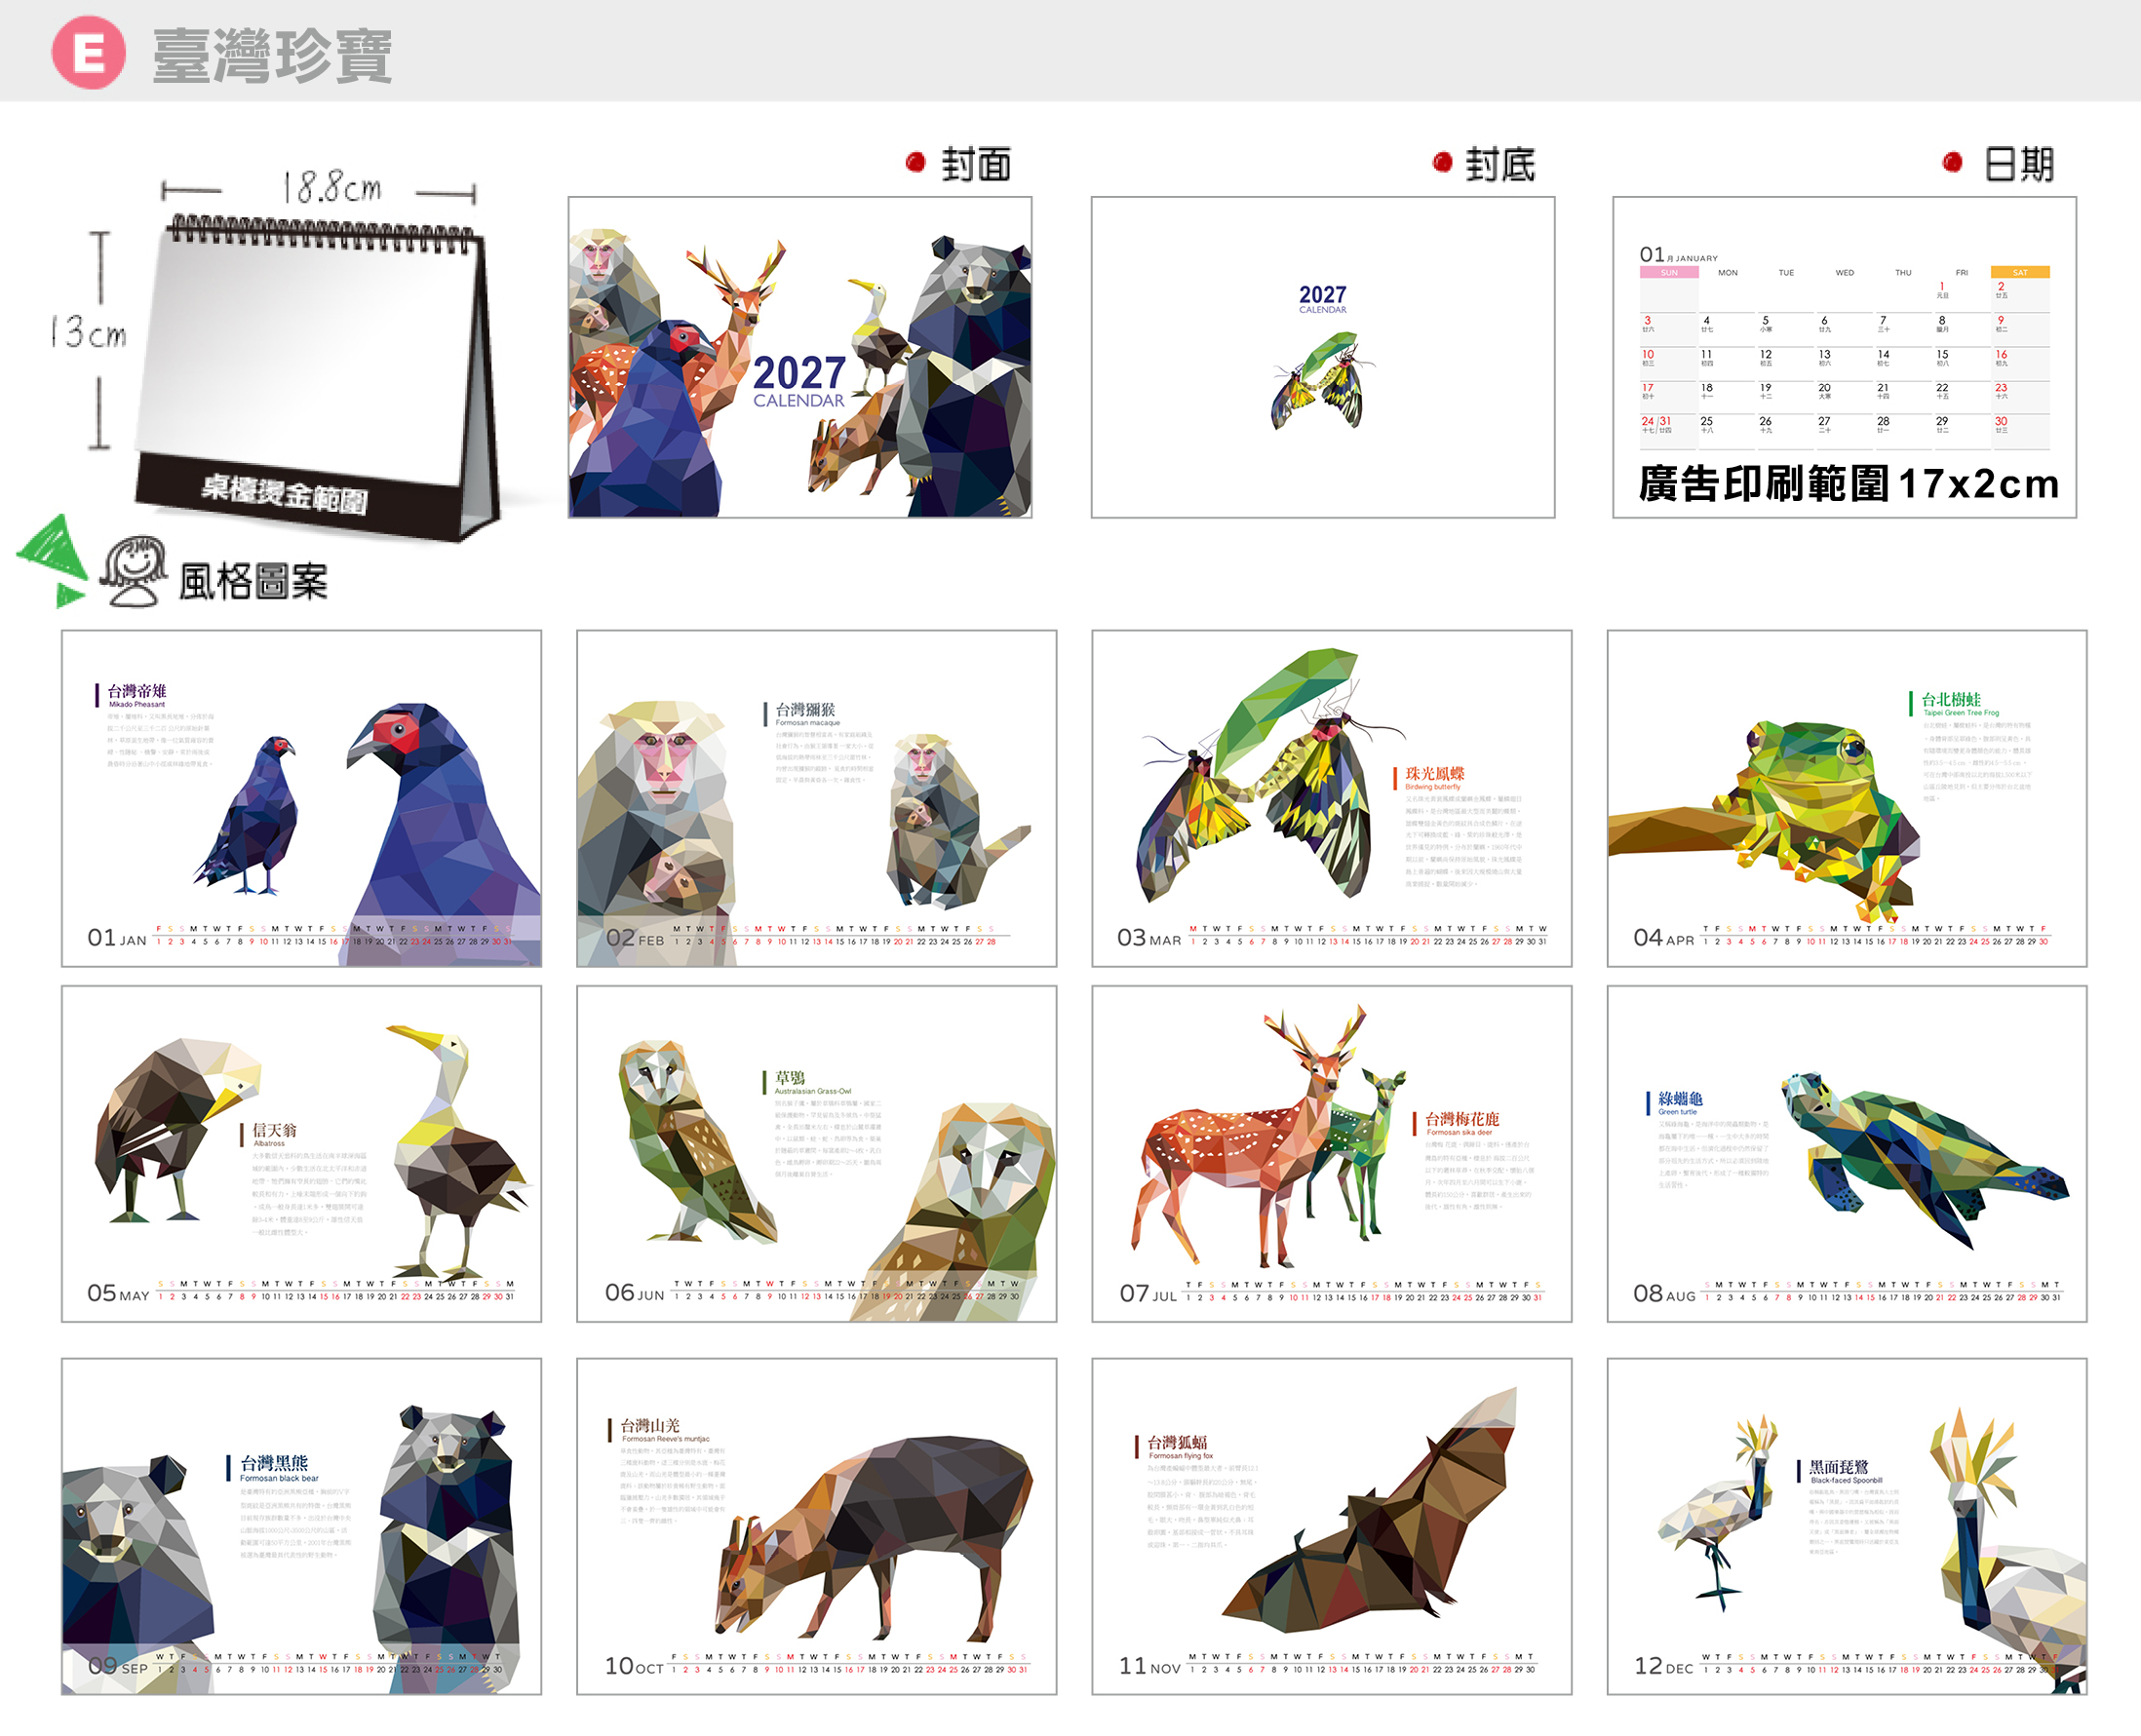
Task: Open the back cover butterfly thumbnail
Action: pos(1323,357)
